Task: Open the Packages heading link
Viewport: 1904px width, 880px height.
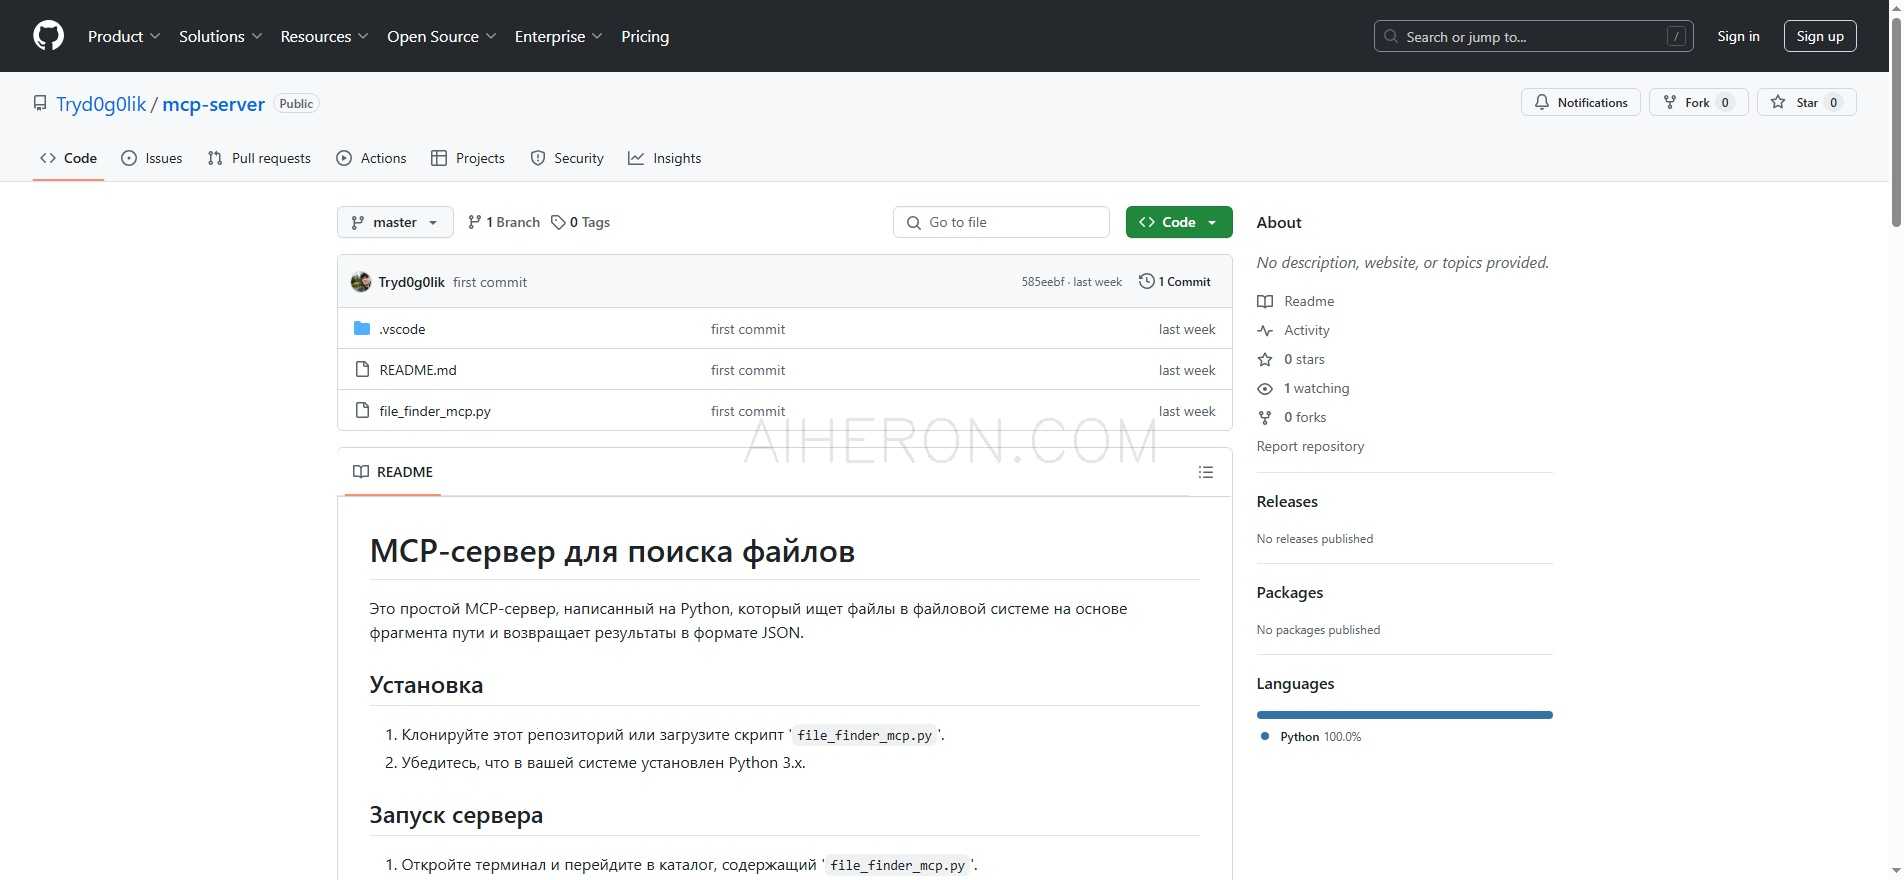Action: 1290,593
